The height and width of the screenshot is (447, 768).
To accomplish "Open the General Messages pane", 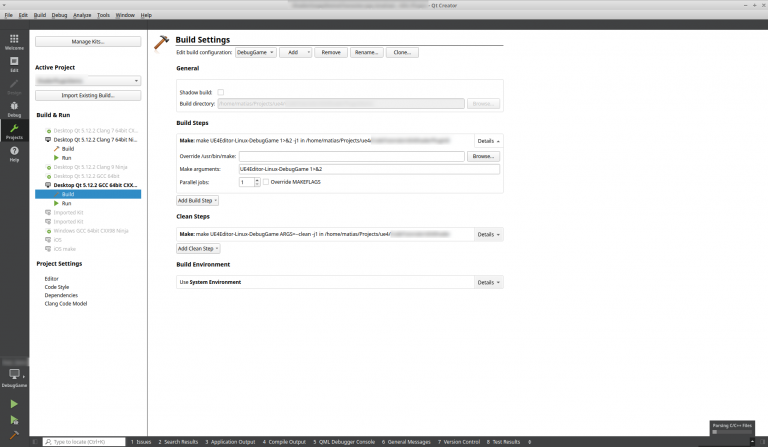I will point(406,442).
